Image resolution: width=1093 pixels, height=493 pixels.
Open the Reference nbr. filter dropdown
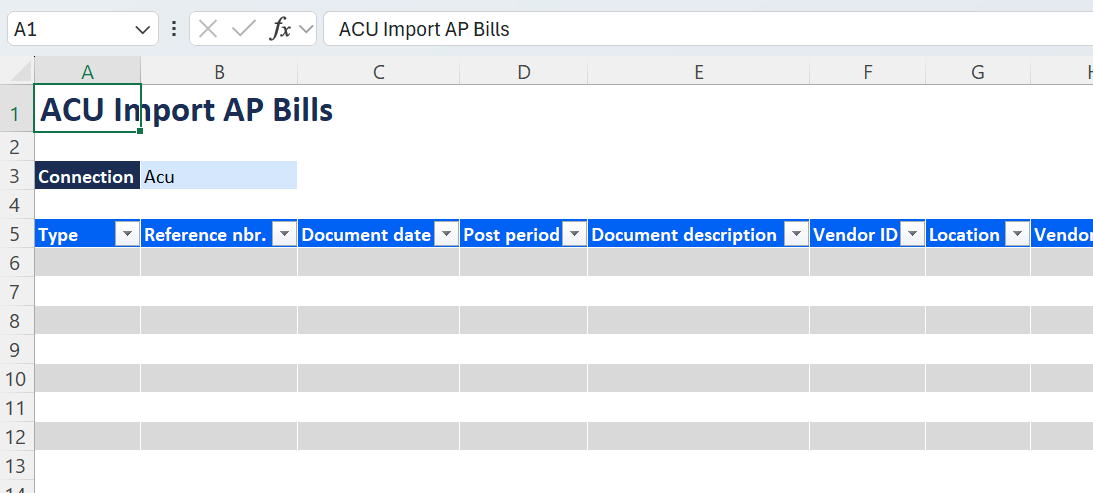284,235
